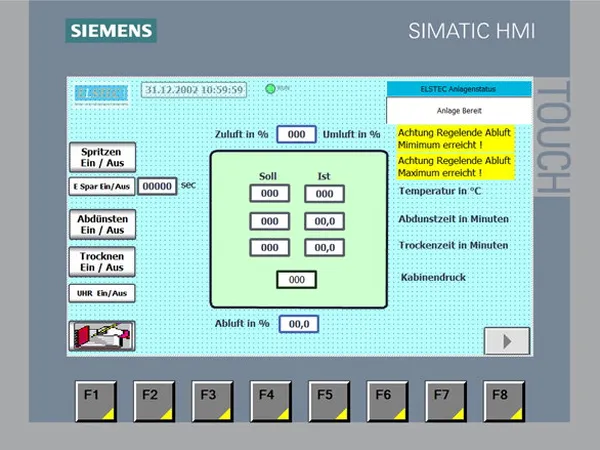Click the Temperatur in °C label
This screenshot has width=600, height=450.
click(x=440, y=191)
